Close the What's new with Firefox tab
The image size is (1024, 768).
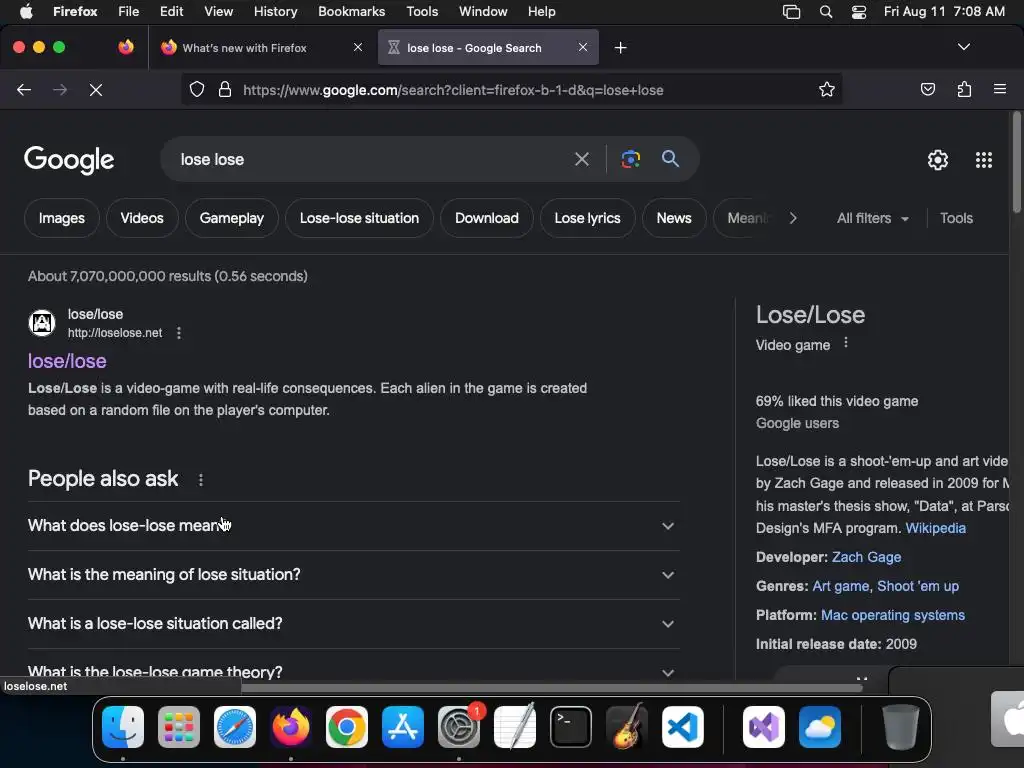coord(358,47)
